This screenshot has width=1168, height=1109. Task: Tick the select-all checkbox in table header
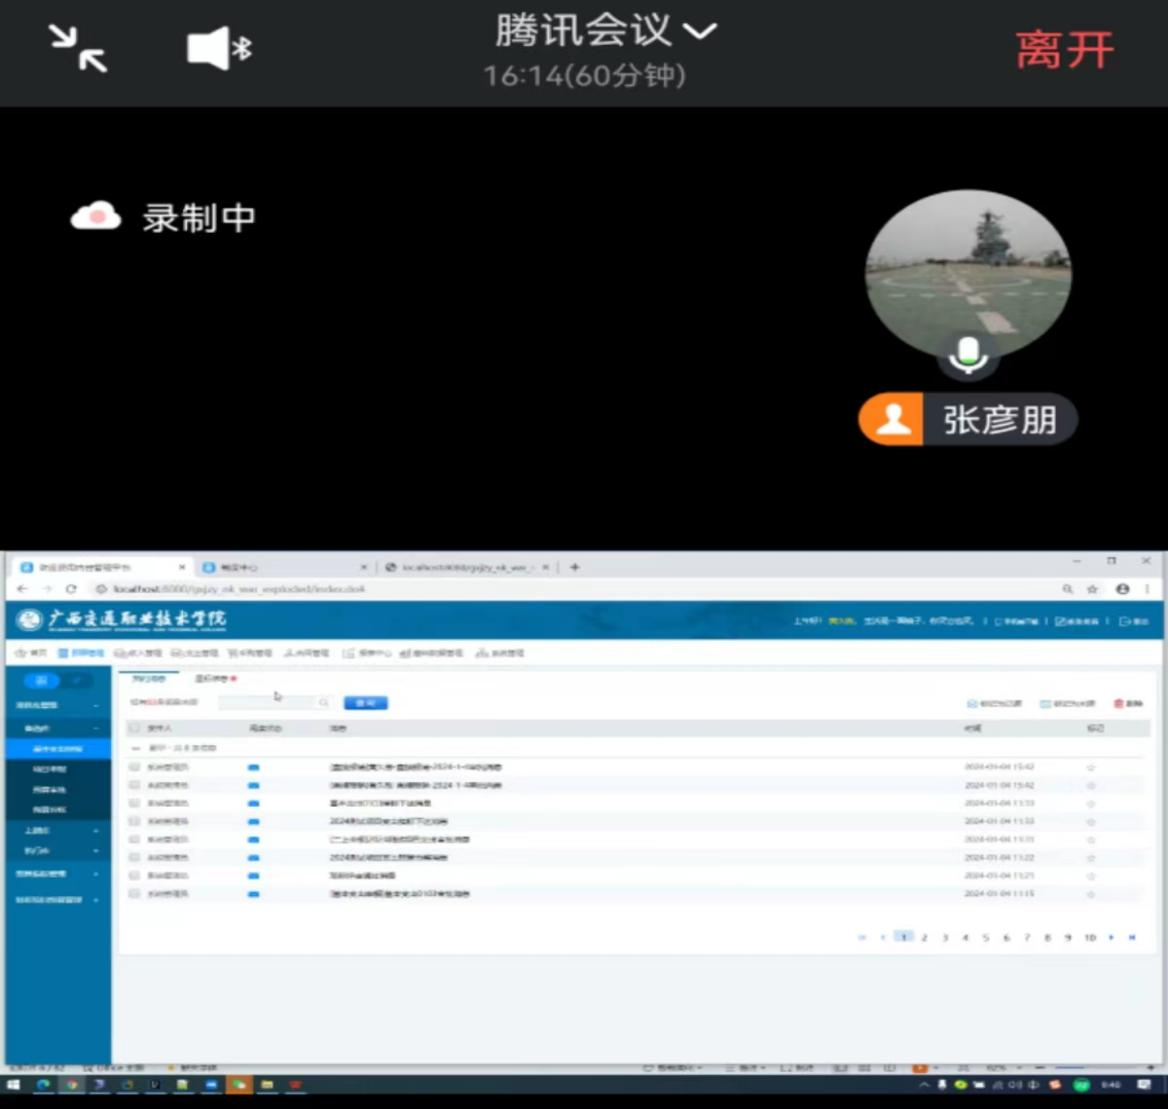coord(135,728)
